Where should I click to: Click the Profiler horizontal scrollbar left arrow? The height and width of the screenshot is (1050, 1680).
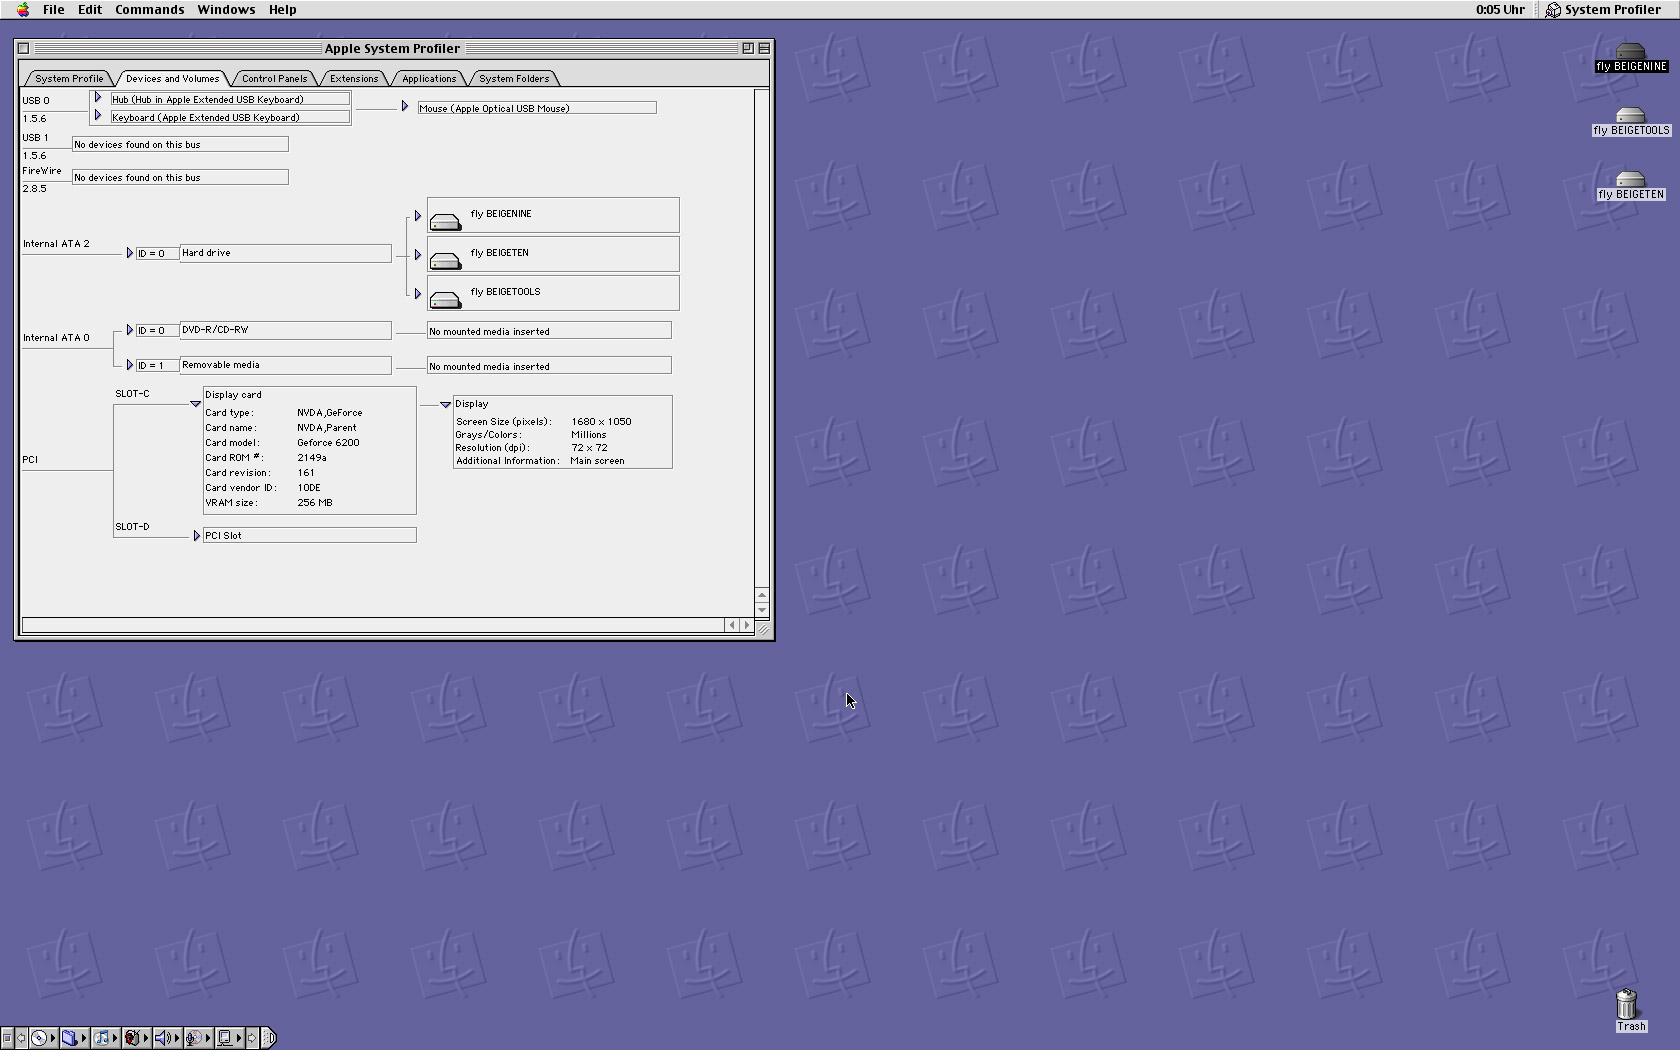click(732, 625)
